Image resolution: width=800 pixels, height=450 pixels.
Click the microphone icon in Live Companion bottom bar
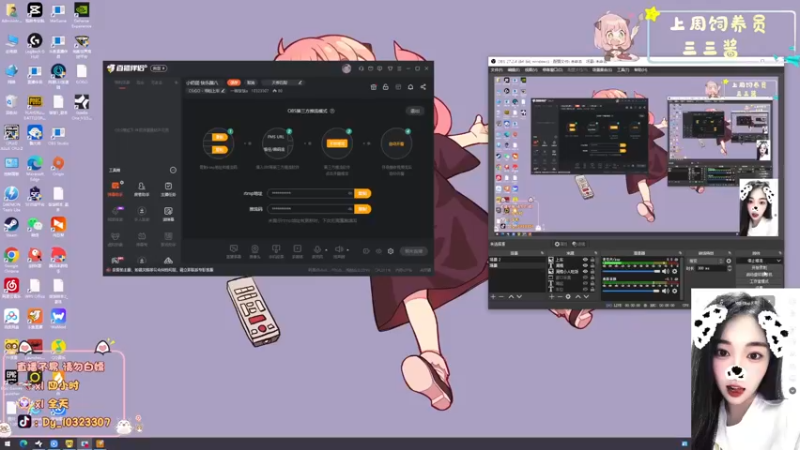pyautogui.click(x=317, y=249)
